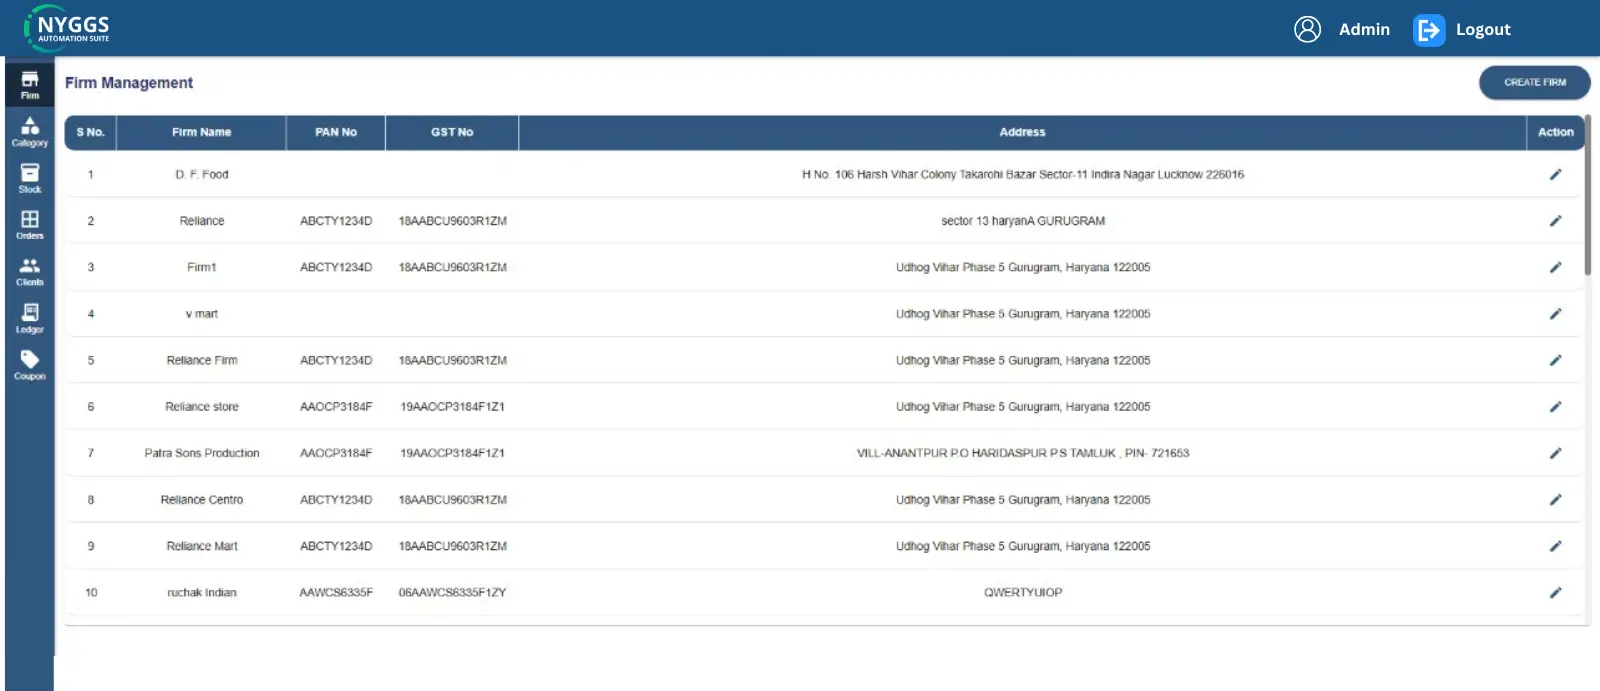Screen dimensions: 1600x691
Task: Click the NYGGS Automation Suite logo
Action: (x=68, y=28)
